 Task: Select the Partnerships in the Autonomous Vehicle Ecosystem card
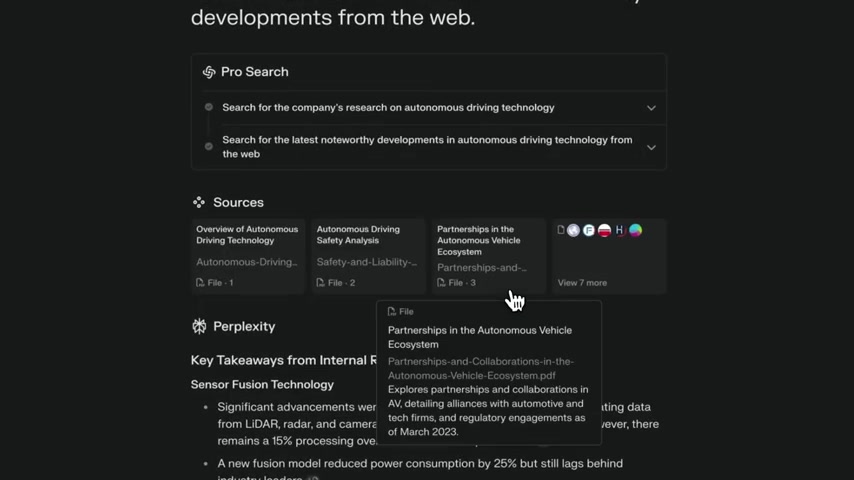pyautogui.click(x=489, y=256)
